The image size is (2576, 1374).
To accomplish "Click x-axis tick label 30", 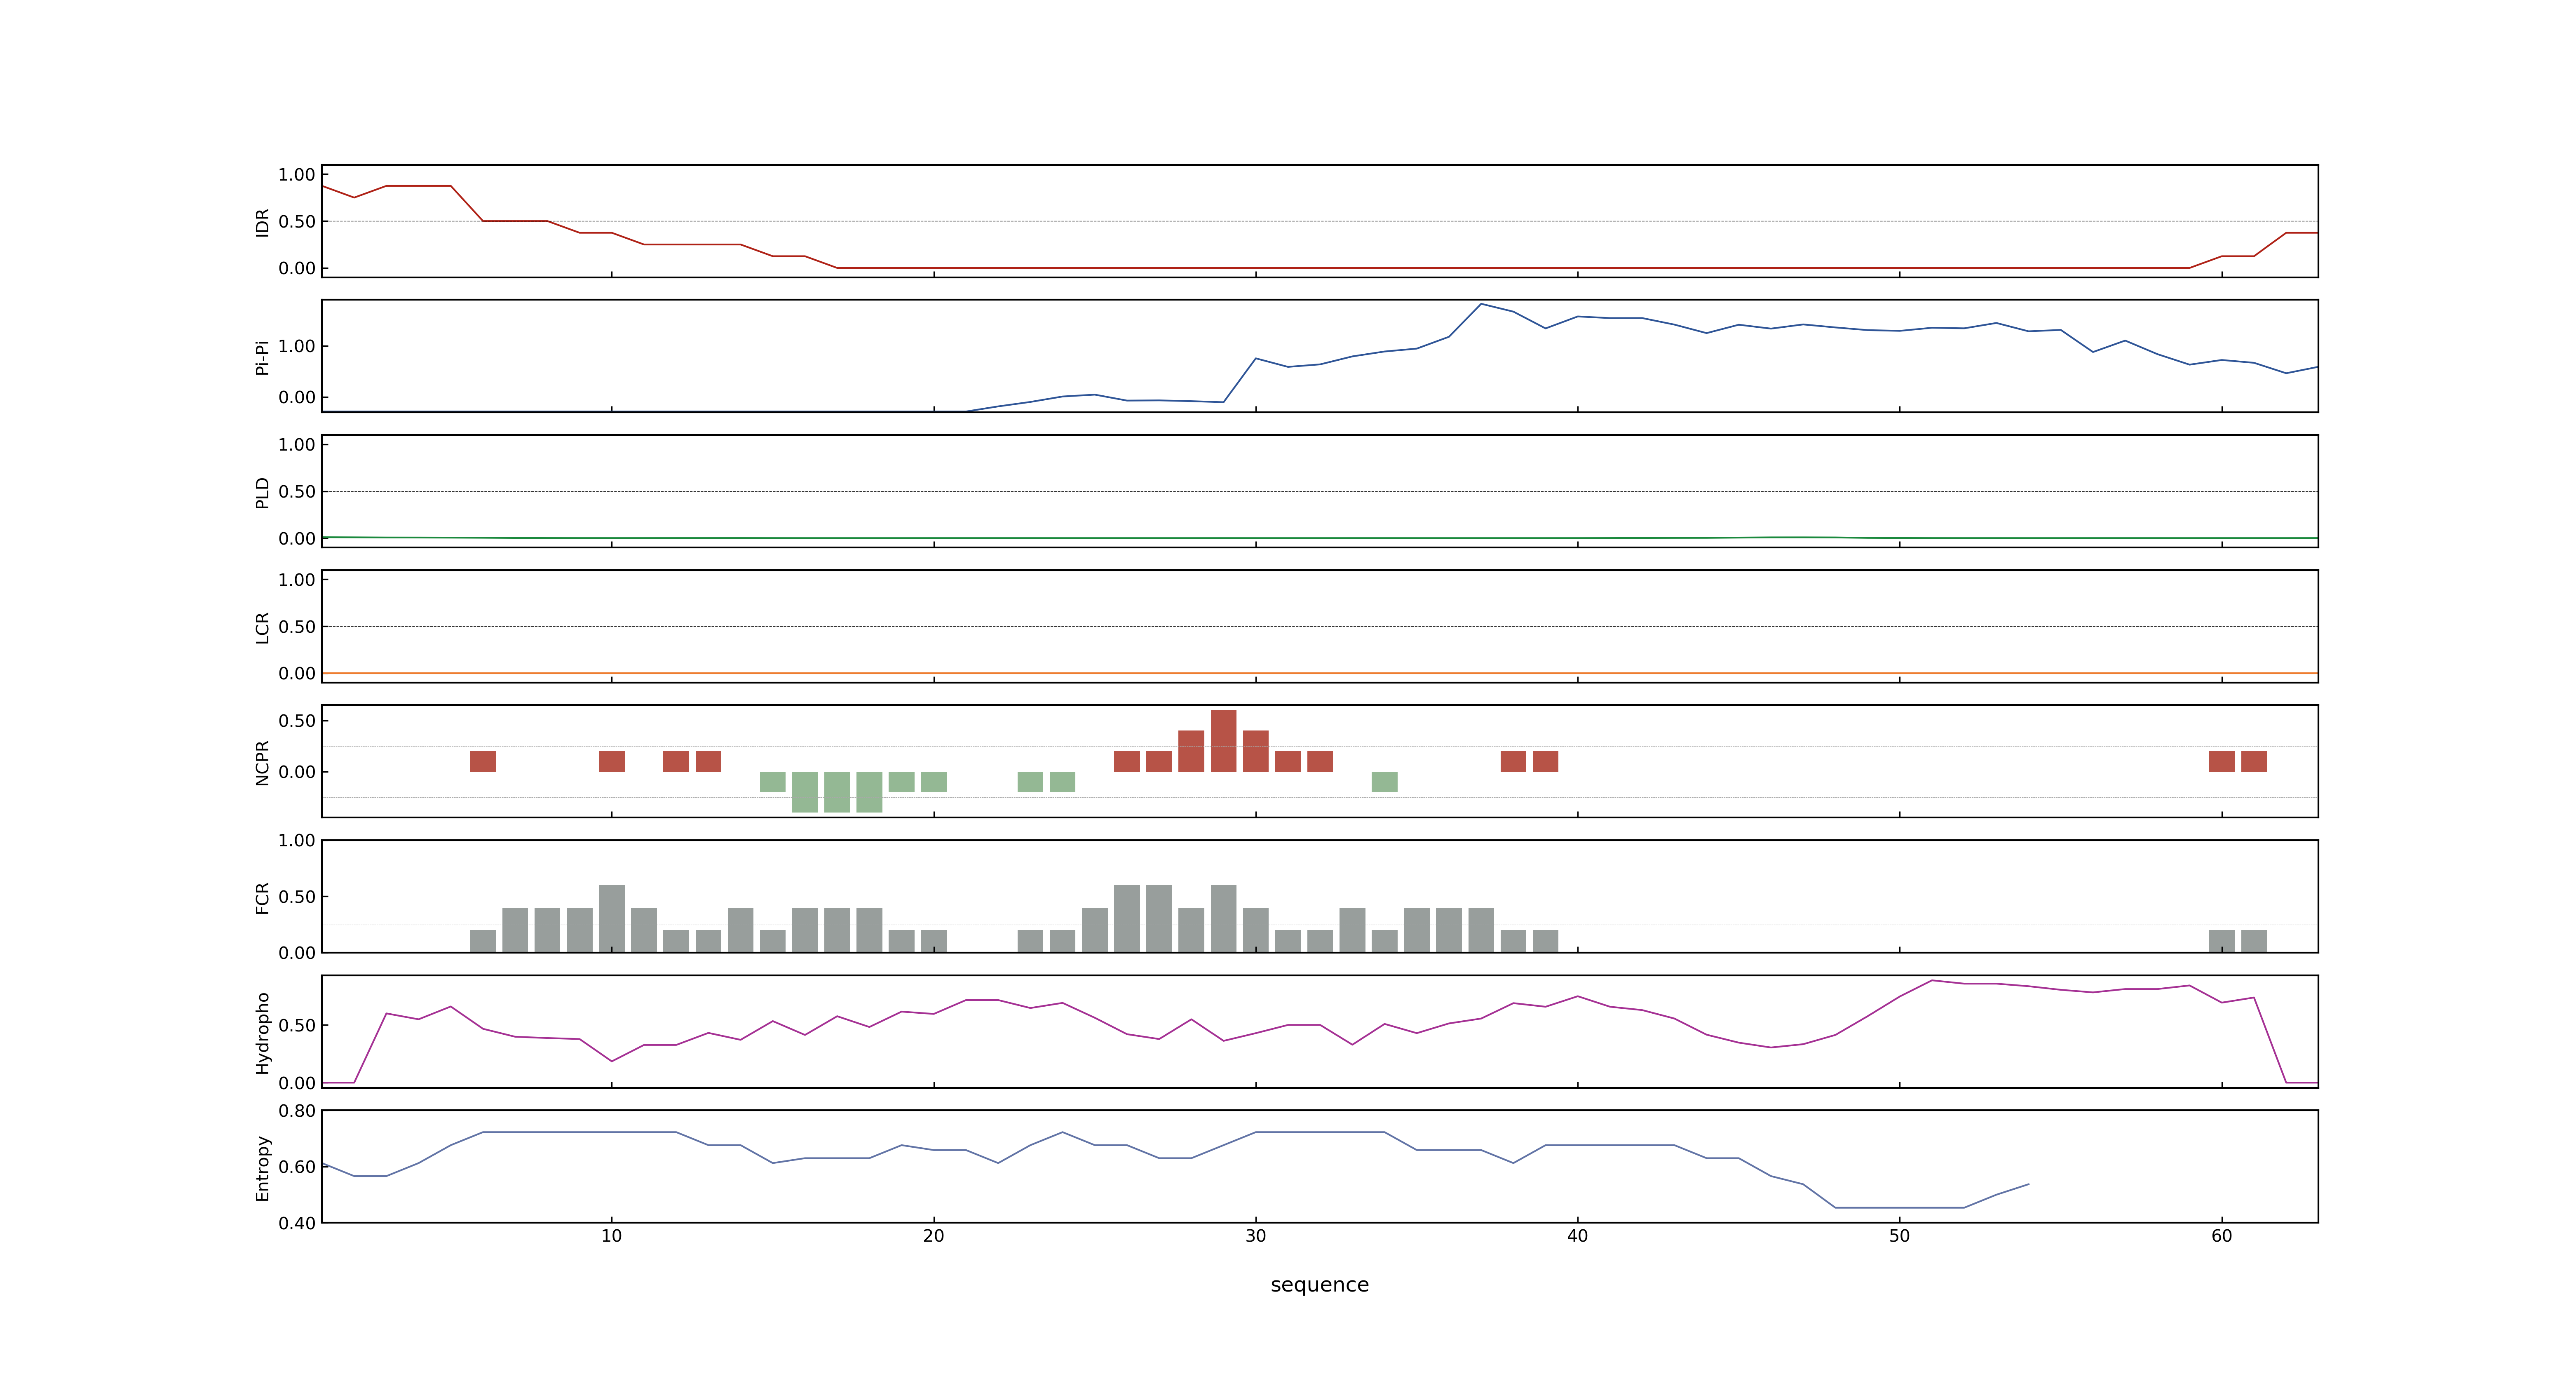I will [1255, 1236].
